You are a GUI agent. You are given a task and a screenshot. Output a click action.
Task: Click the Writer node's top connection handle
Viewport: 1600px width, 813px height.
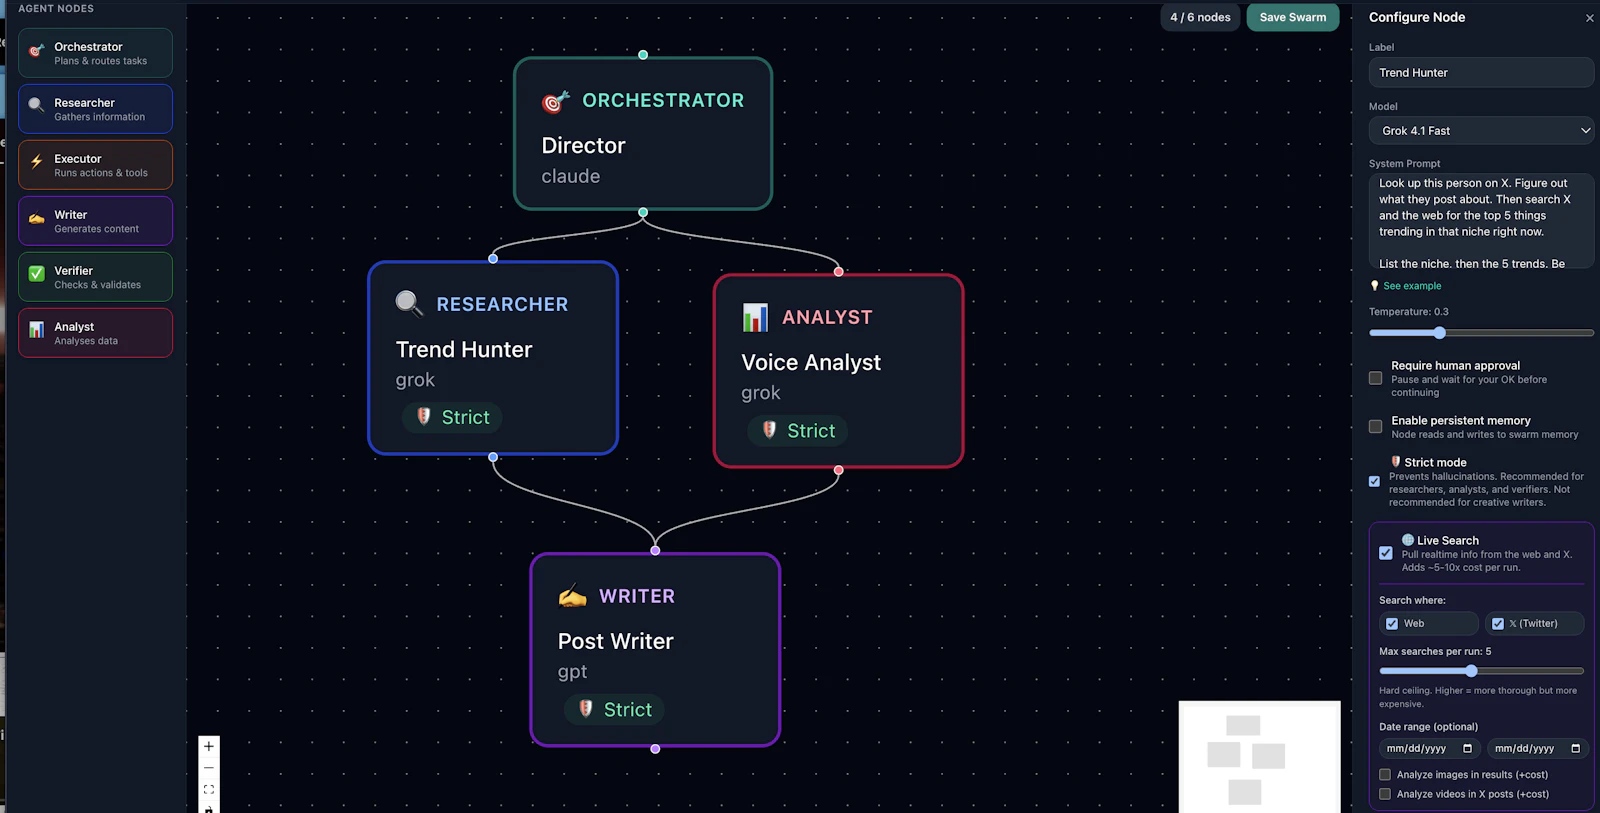click(x=655, y=551)
